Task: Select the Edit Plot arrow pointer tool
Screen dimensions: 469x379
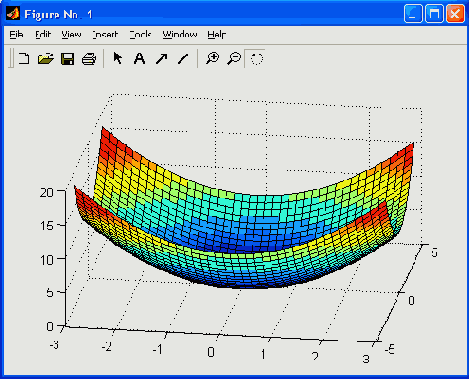Action: click(x=117, y=58)
